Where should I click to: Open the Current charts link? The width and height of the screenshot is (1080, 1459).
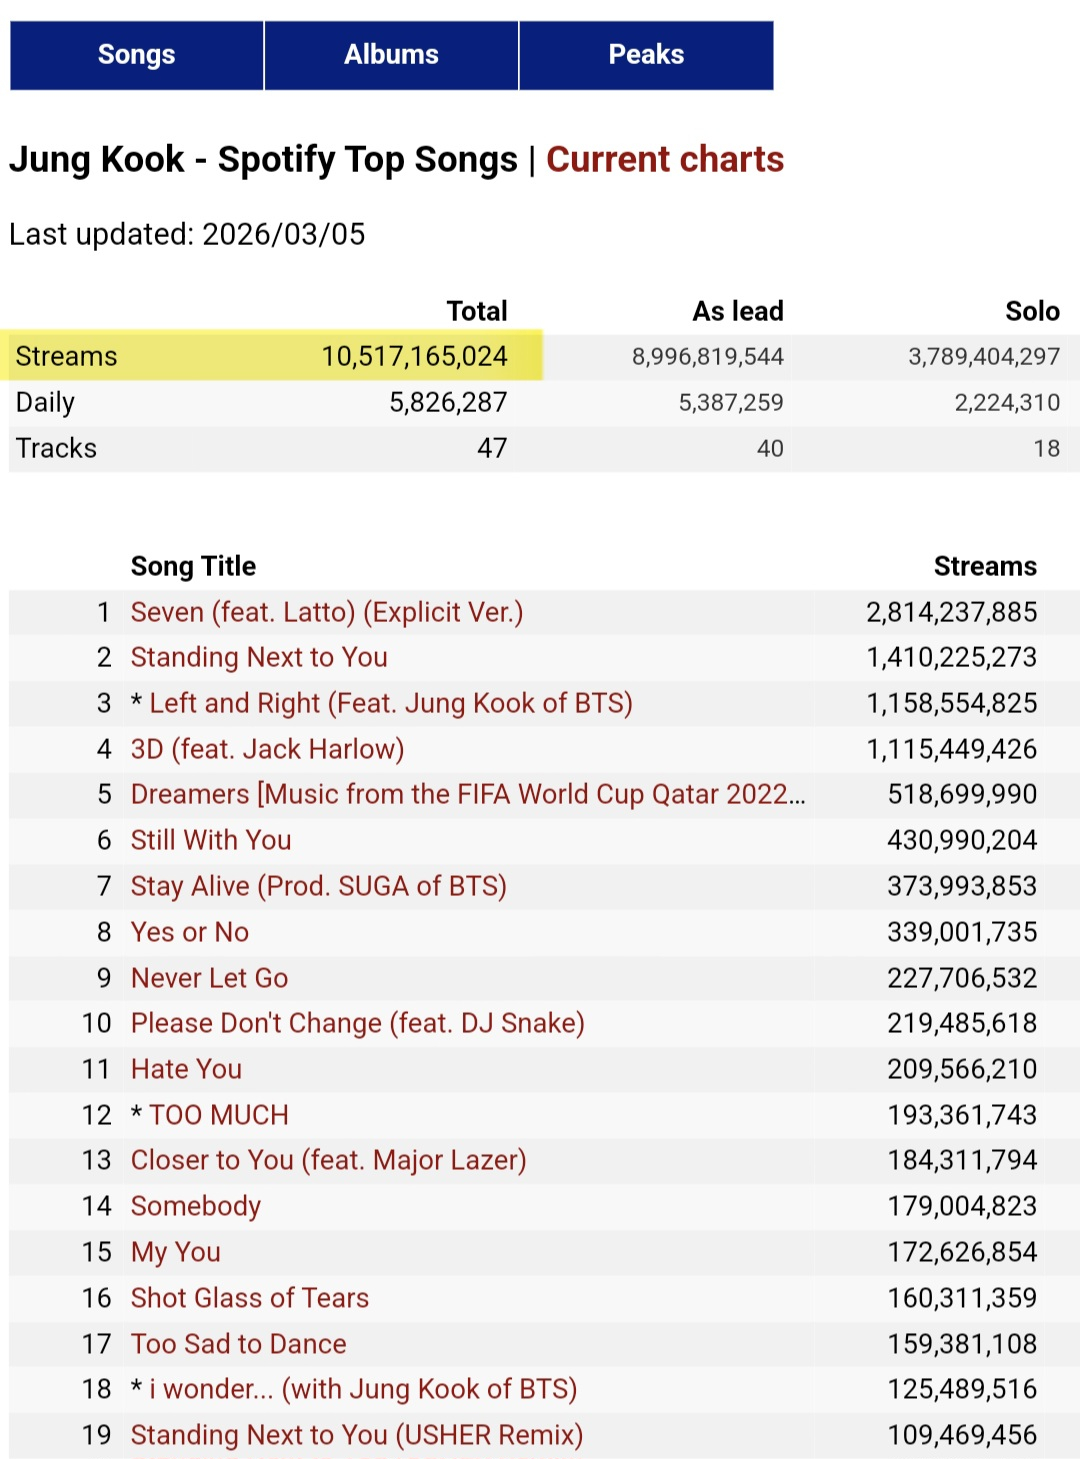[665, 160]
